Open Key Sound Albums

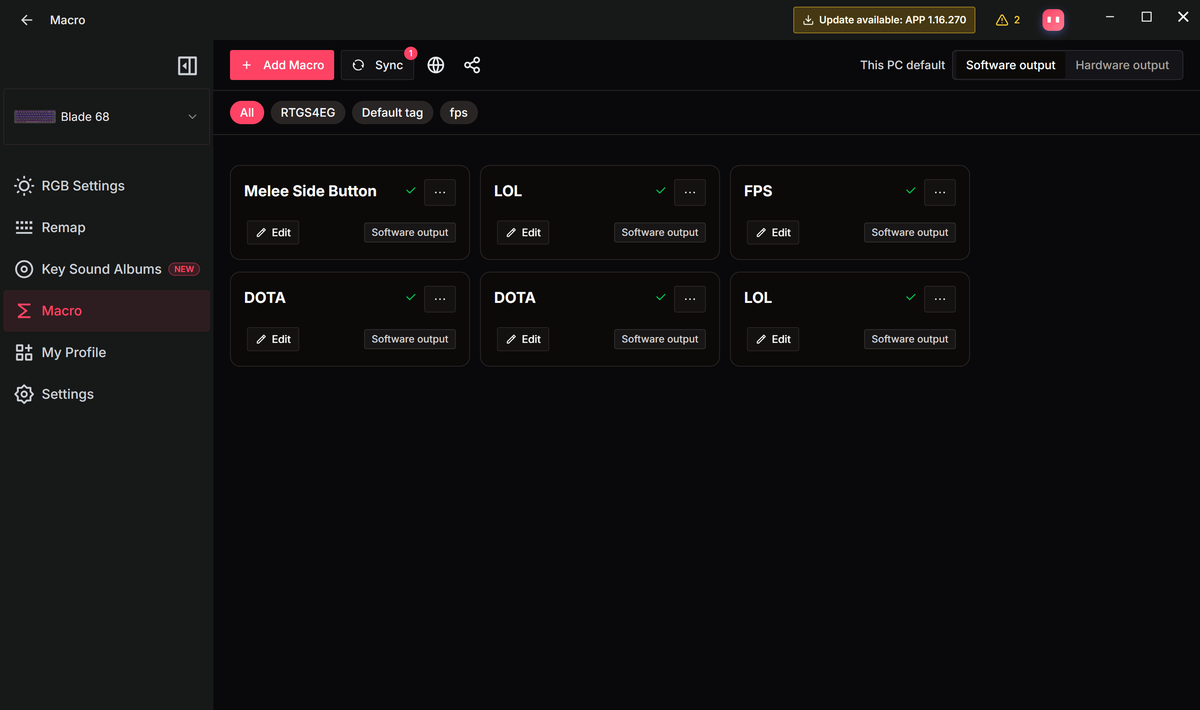107,269
